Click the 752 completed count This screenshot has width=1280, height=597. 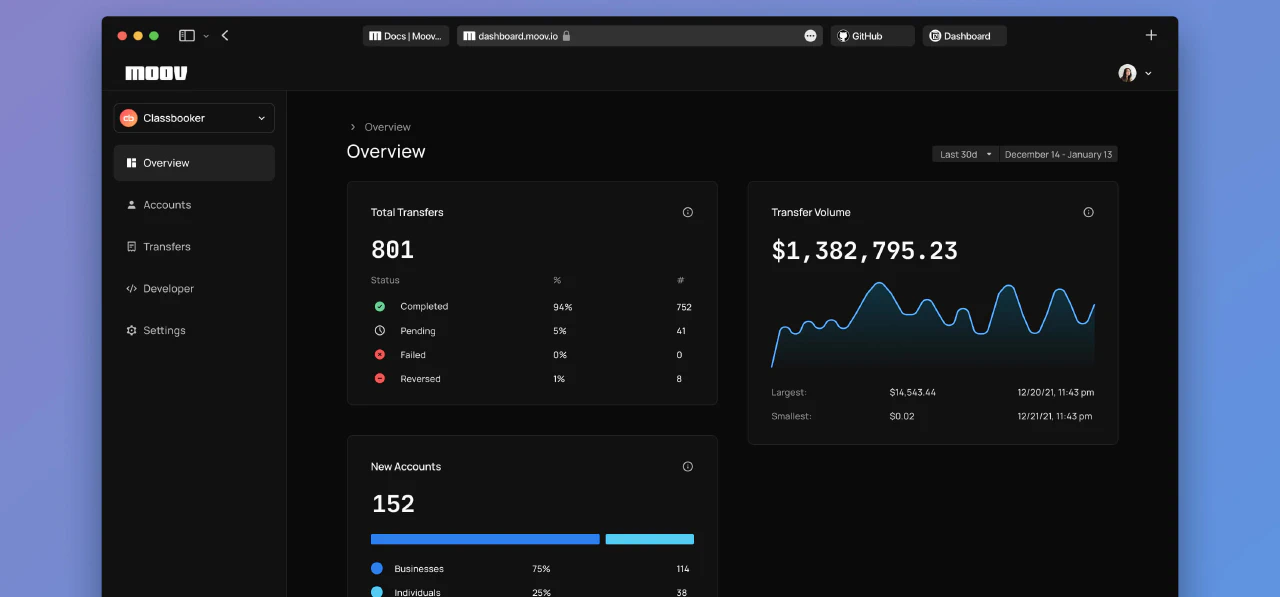[x=684, y=307]
